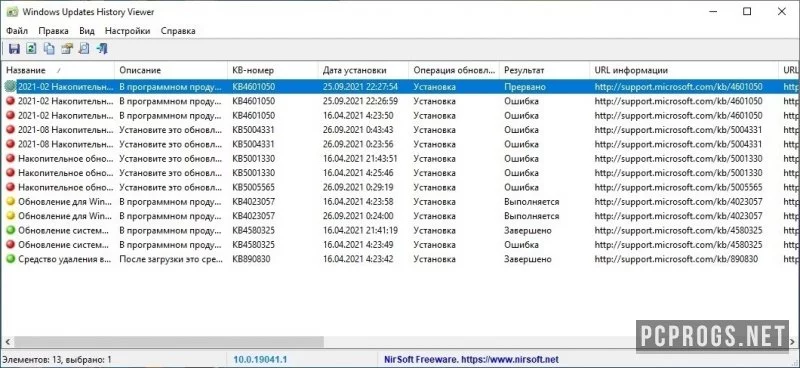Click the KB890830 cell
This screenshot has height=368, width=800.
tap(251, 259)
